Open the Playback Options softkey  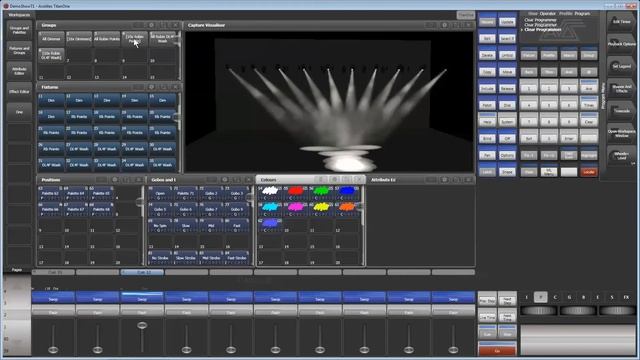point(621,44)
